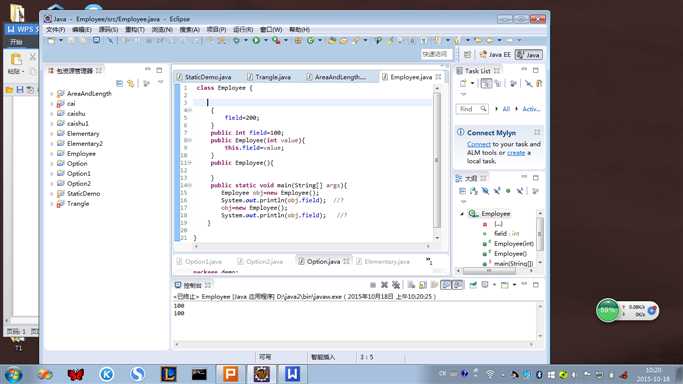Click Terminate icon in console toolbar
The width and height of the screenshot is (683, 384).
pyautogui.click(x=373, y=285)
